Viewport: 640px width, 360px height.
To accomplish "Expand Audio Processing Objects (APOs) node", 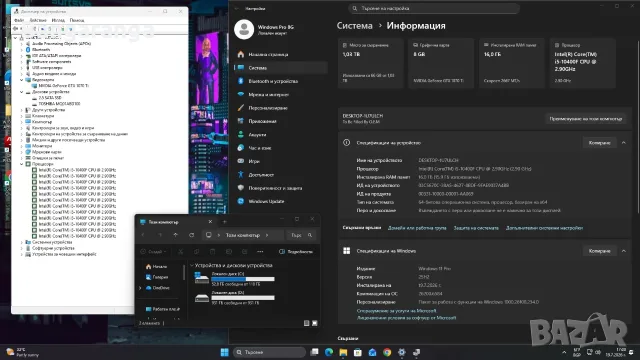I will tap(22, 44).
